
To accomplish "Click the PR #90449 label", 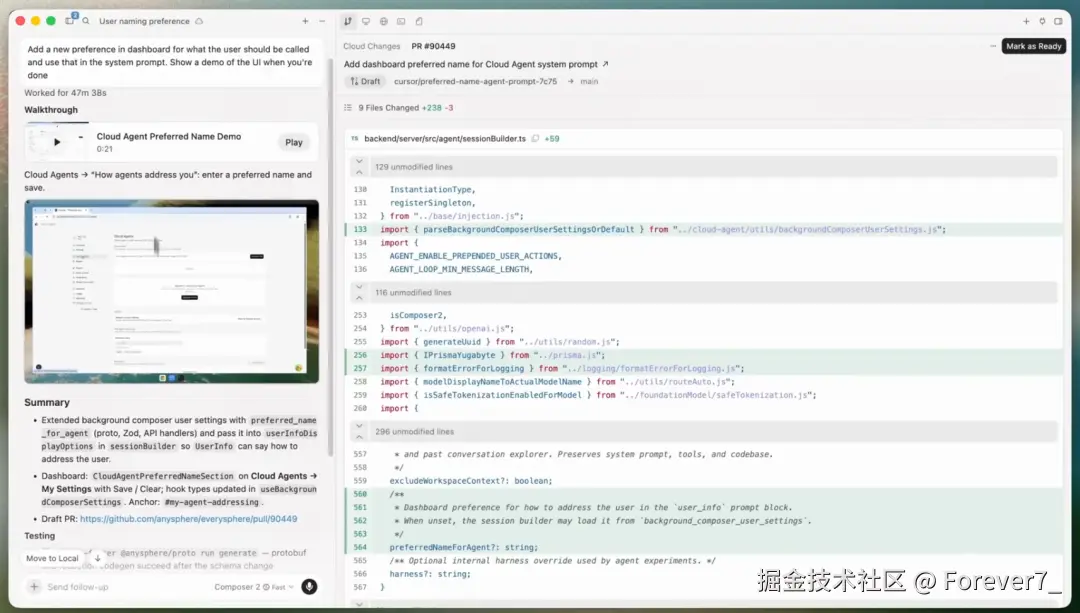I will pos(433,46).
